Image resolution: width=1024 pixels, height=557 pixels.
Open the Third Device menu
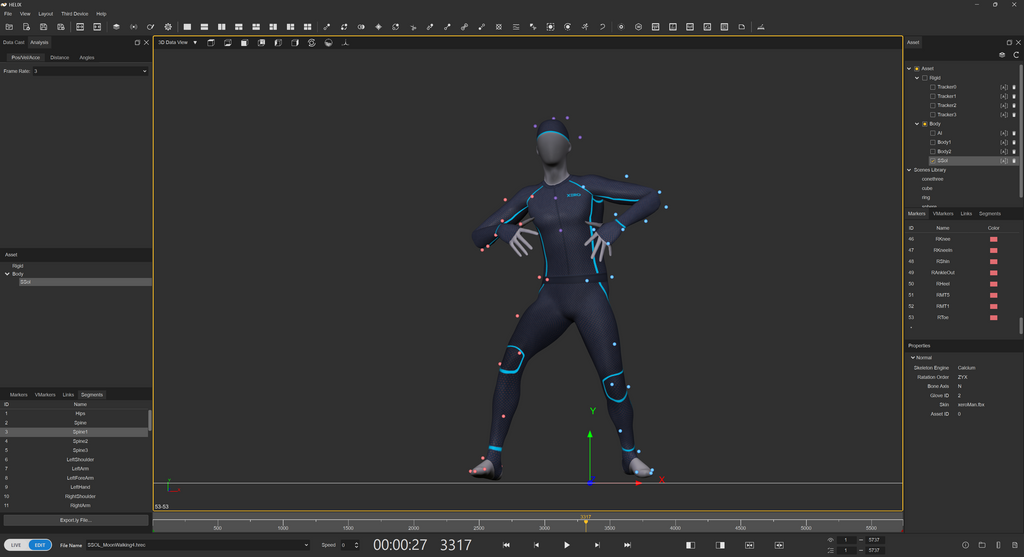(x=74, y=14)
